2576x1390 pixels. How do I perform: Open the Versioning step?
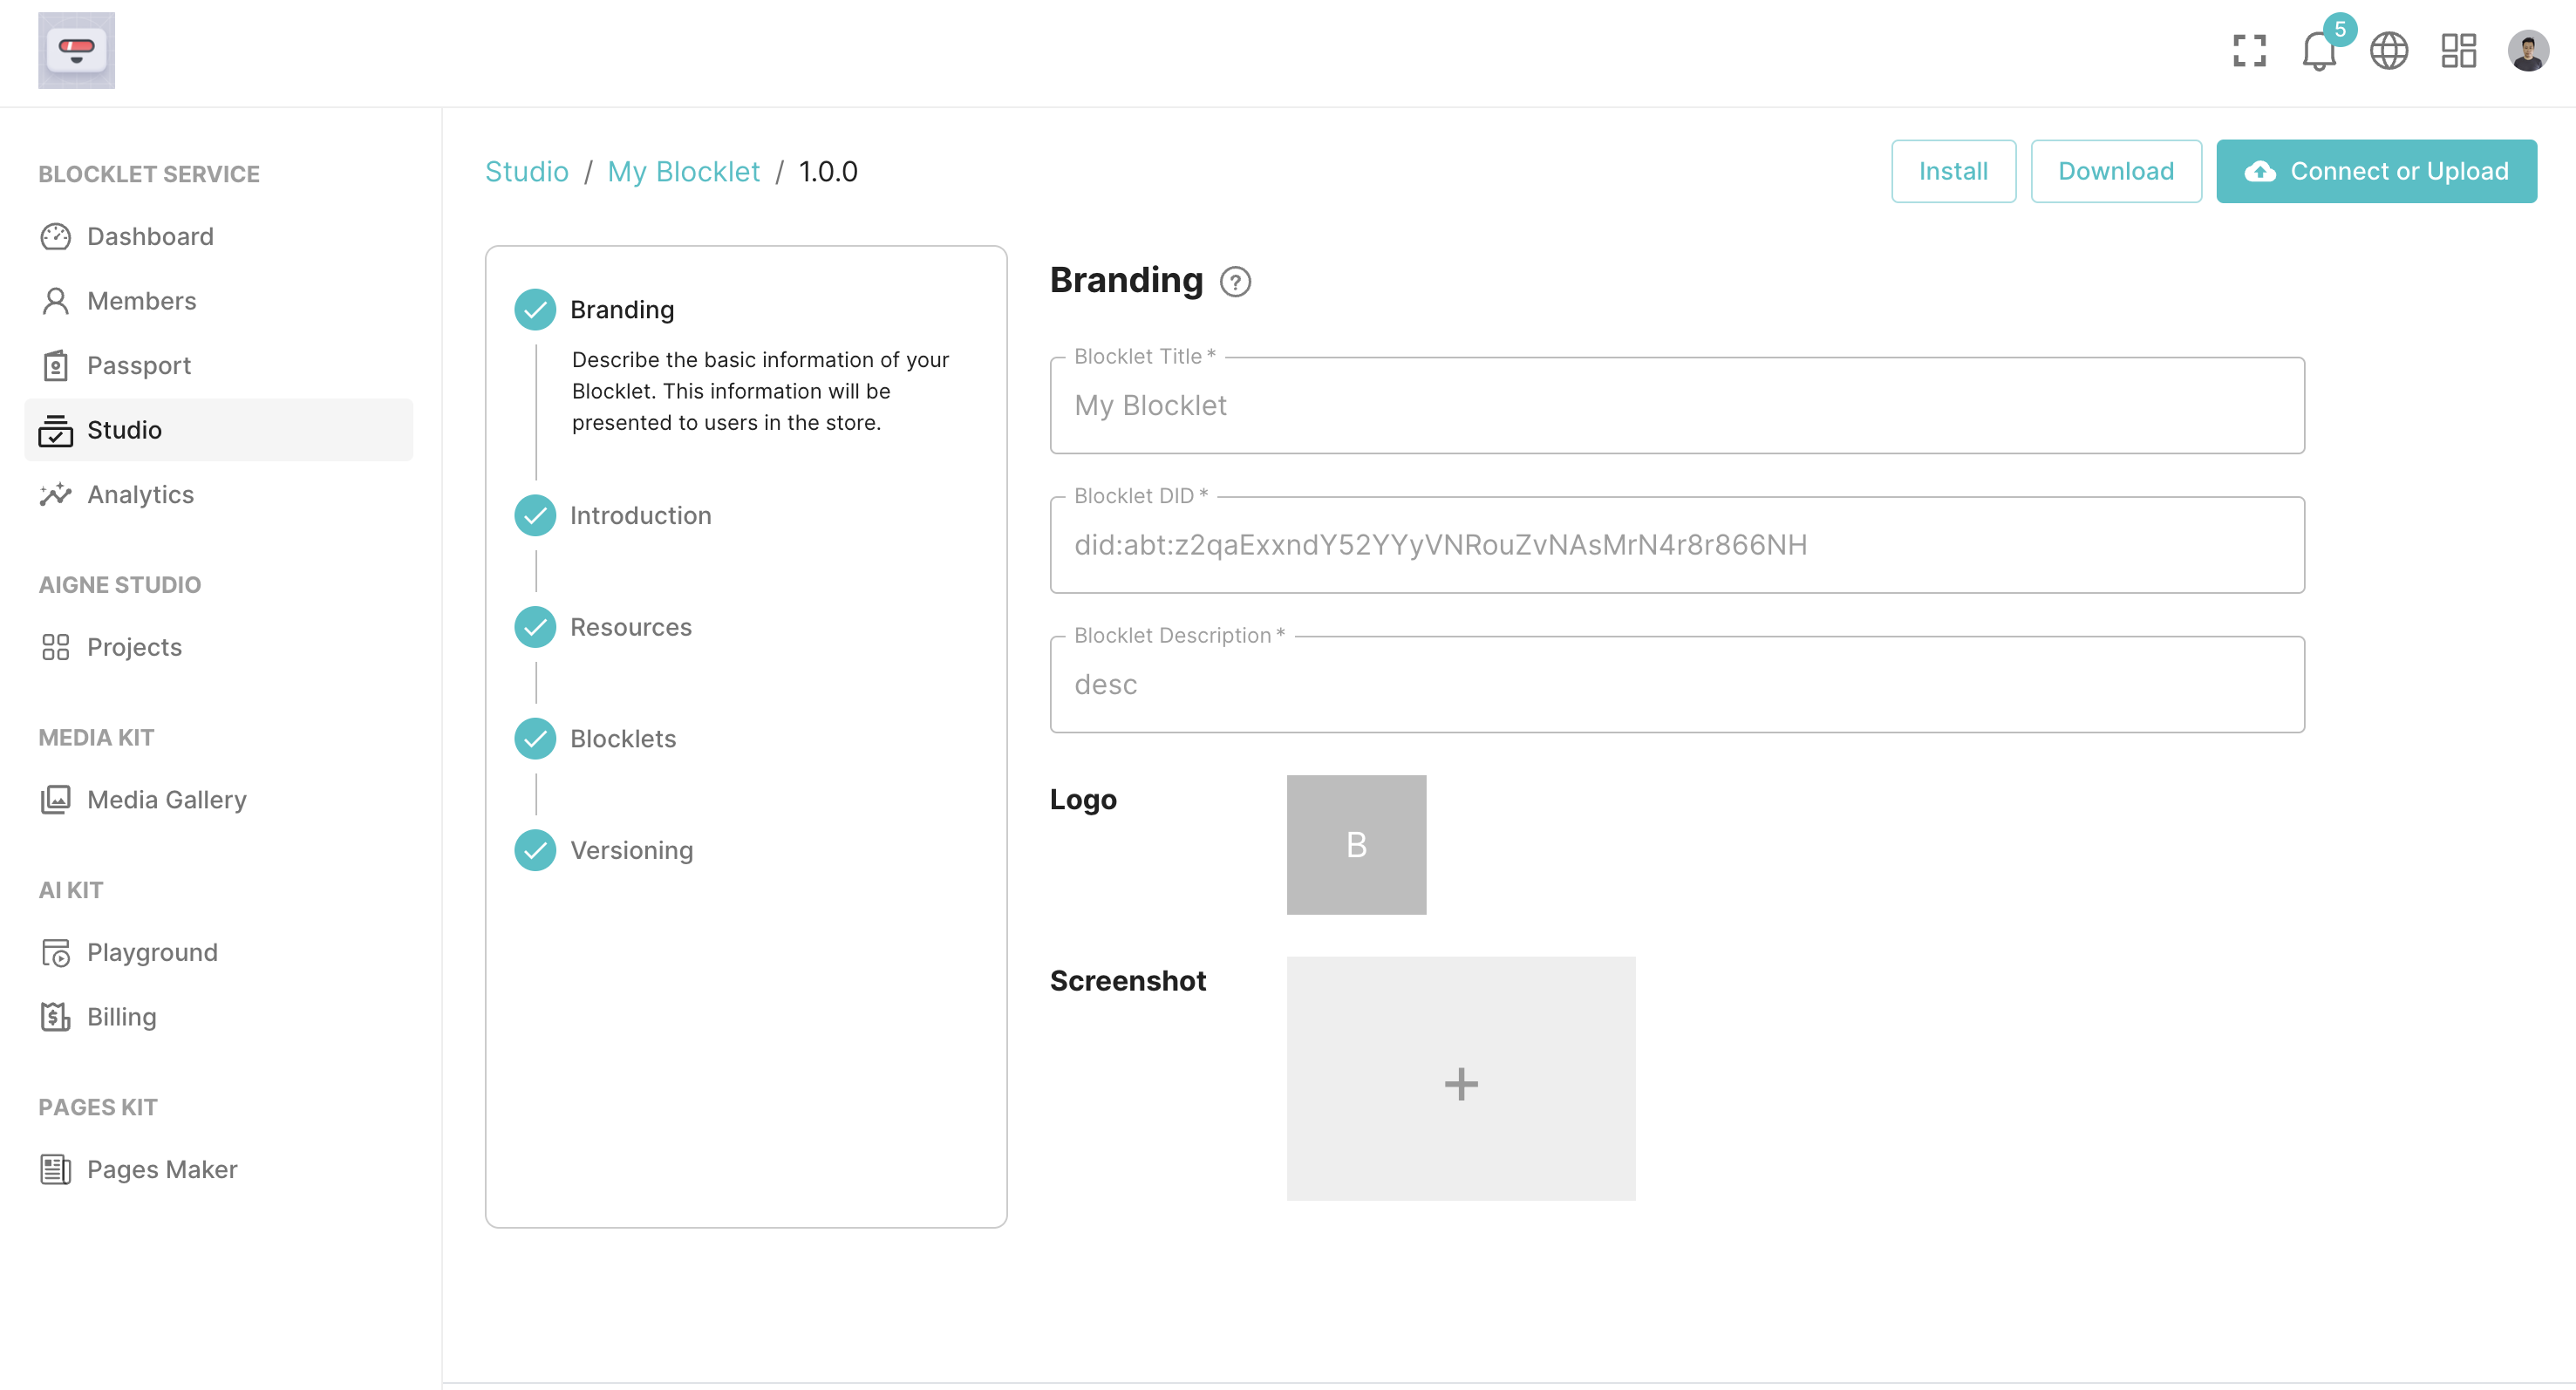[631, 850]
